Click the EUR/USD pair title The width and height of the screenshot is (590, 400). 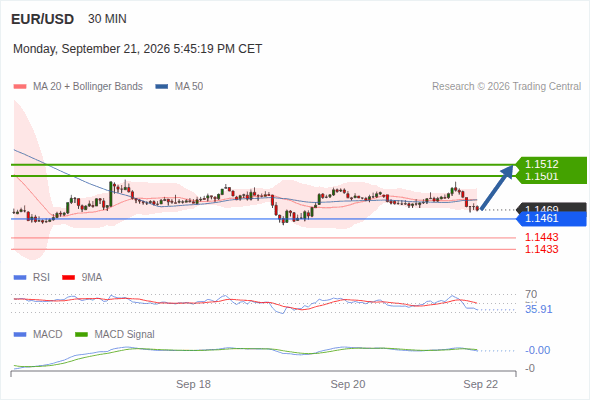[43, 19]
